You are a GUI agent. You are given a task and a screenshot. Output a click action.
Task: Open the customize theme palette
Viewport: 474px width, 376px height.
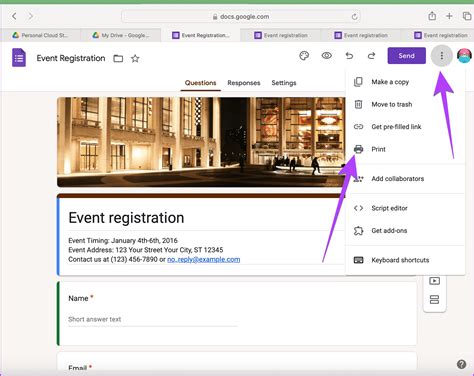(304, 56)
